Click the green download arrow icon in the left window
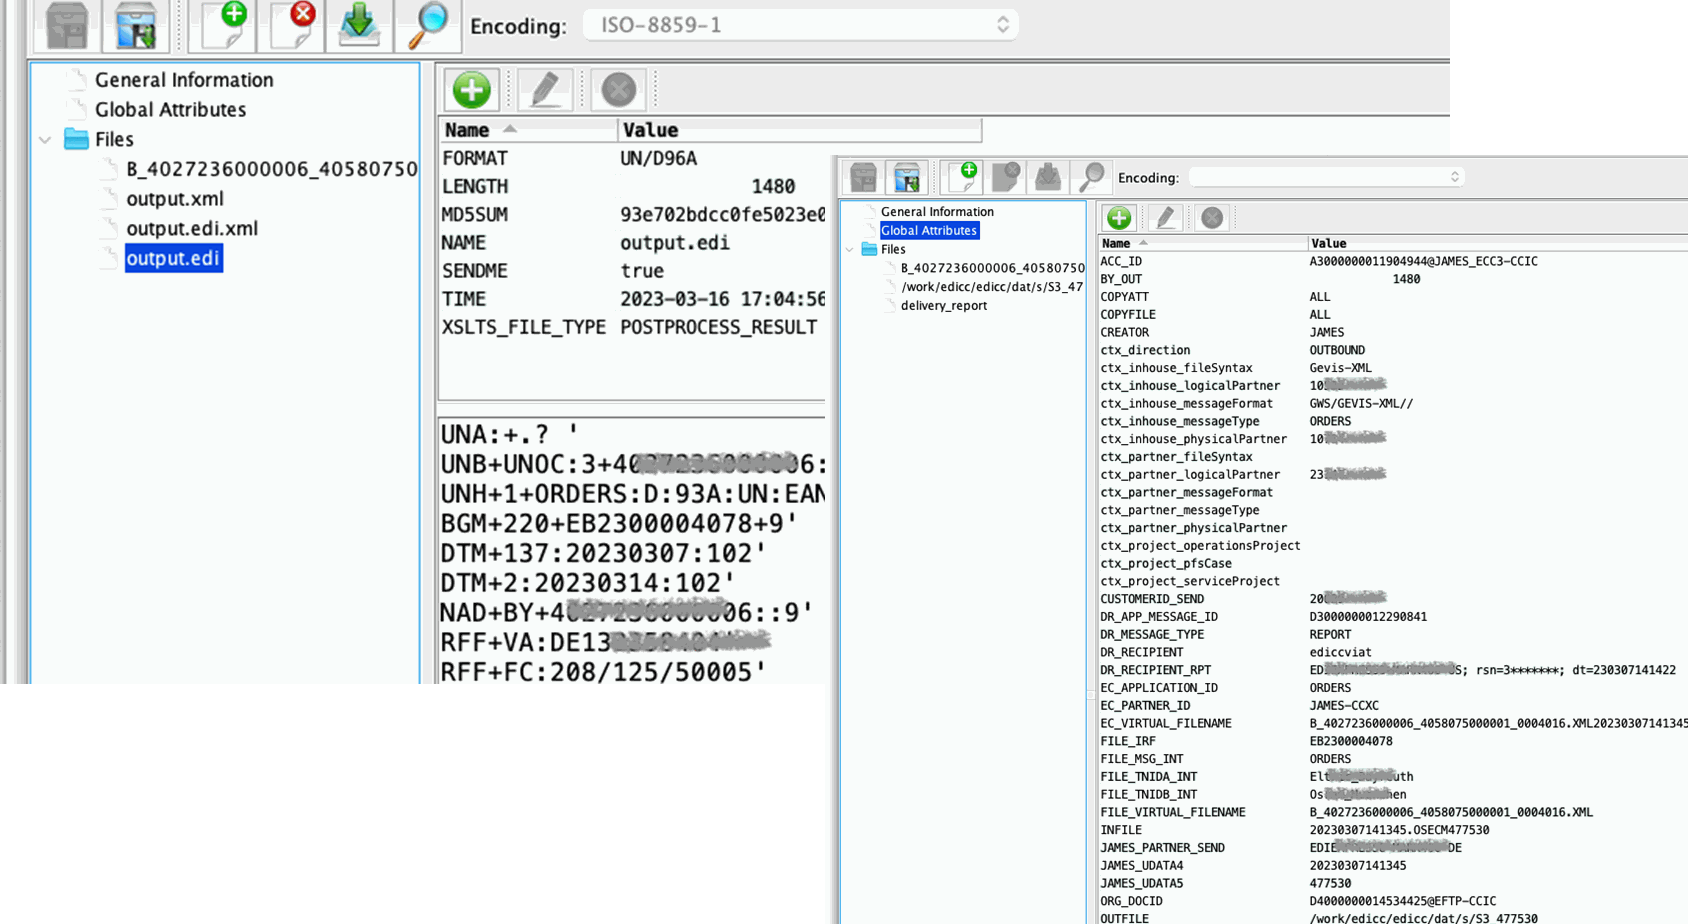The image size is (1688, 924). coord(359,24)
